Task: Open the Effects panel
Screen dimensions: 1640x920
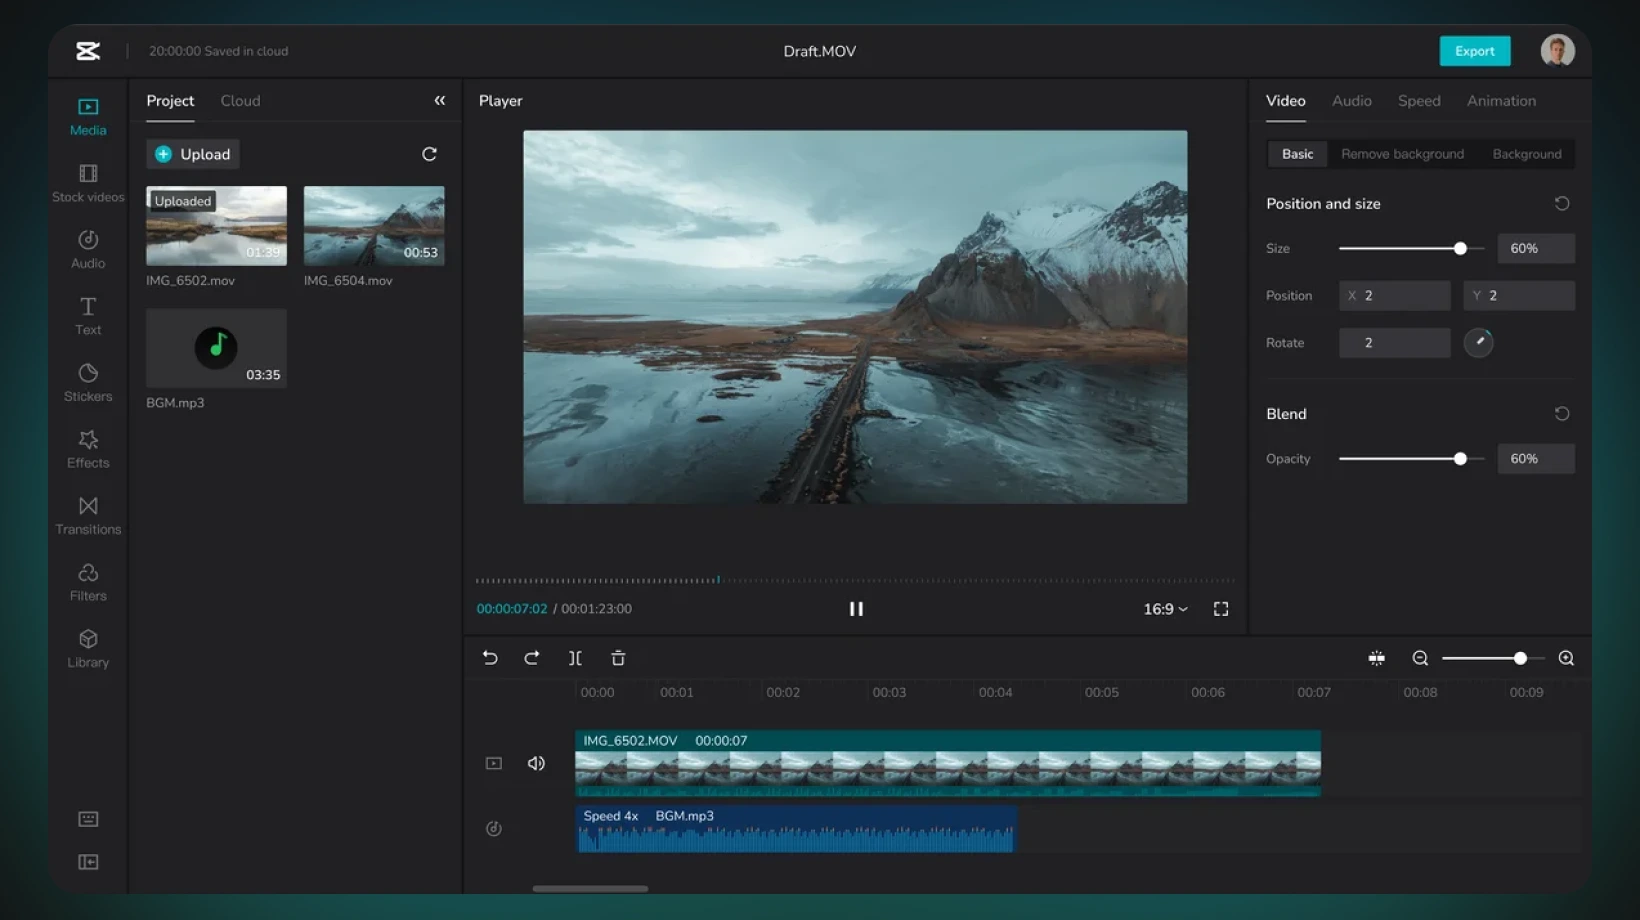Action: (88, 448)
